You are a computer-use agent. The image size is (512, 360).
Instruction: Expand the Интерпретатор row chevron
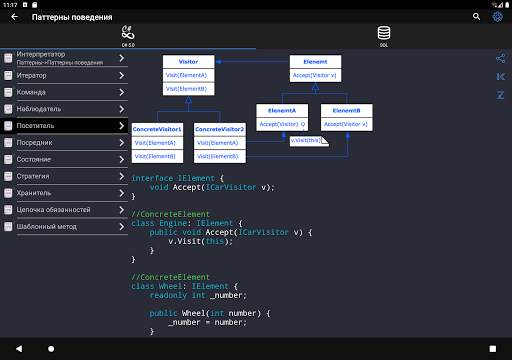(122, 58)
